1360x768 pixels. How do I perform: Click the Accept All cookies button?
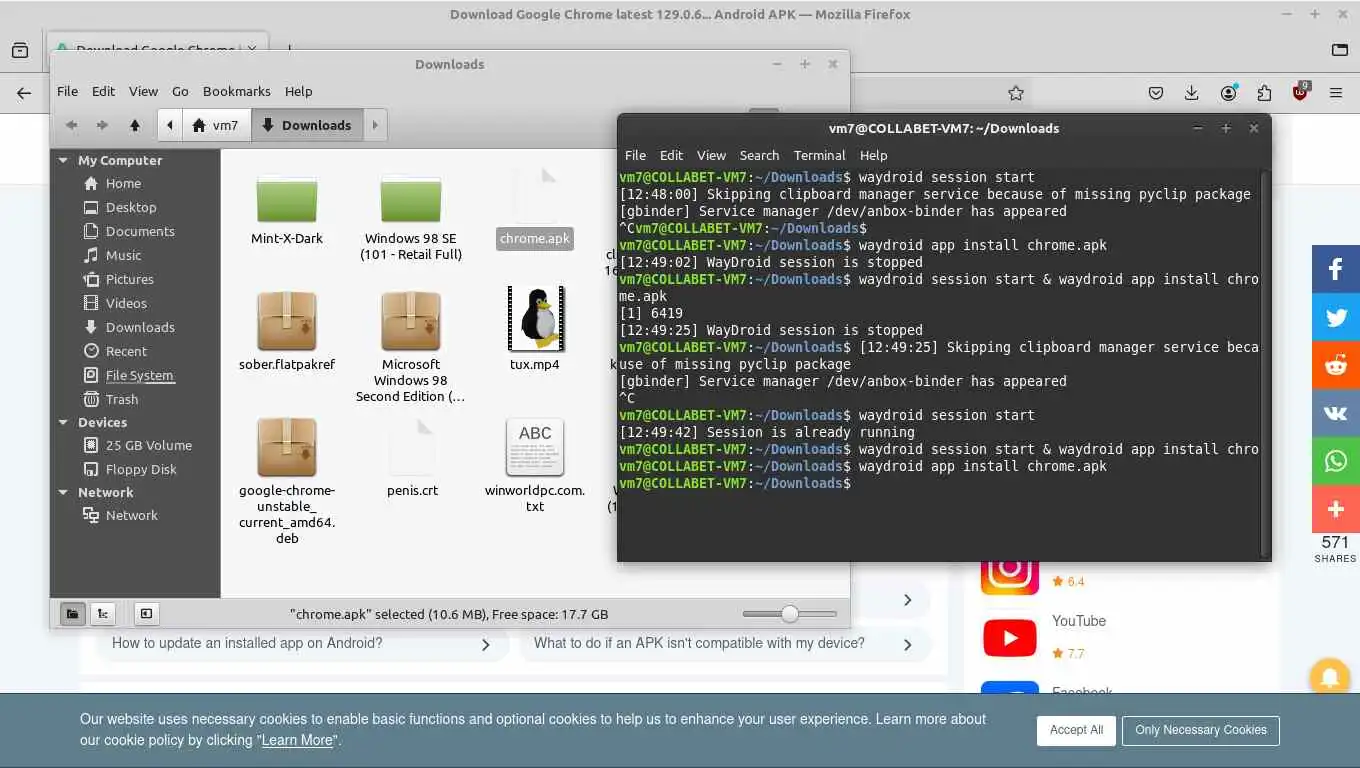click(1076, 730)
